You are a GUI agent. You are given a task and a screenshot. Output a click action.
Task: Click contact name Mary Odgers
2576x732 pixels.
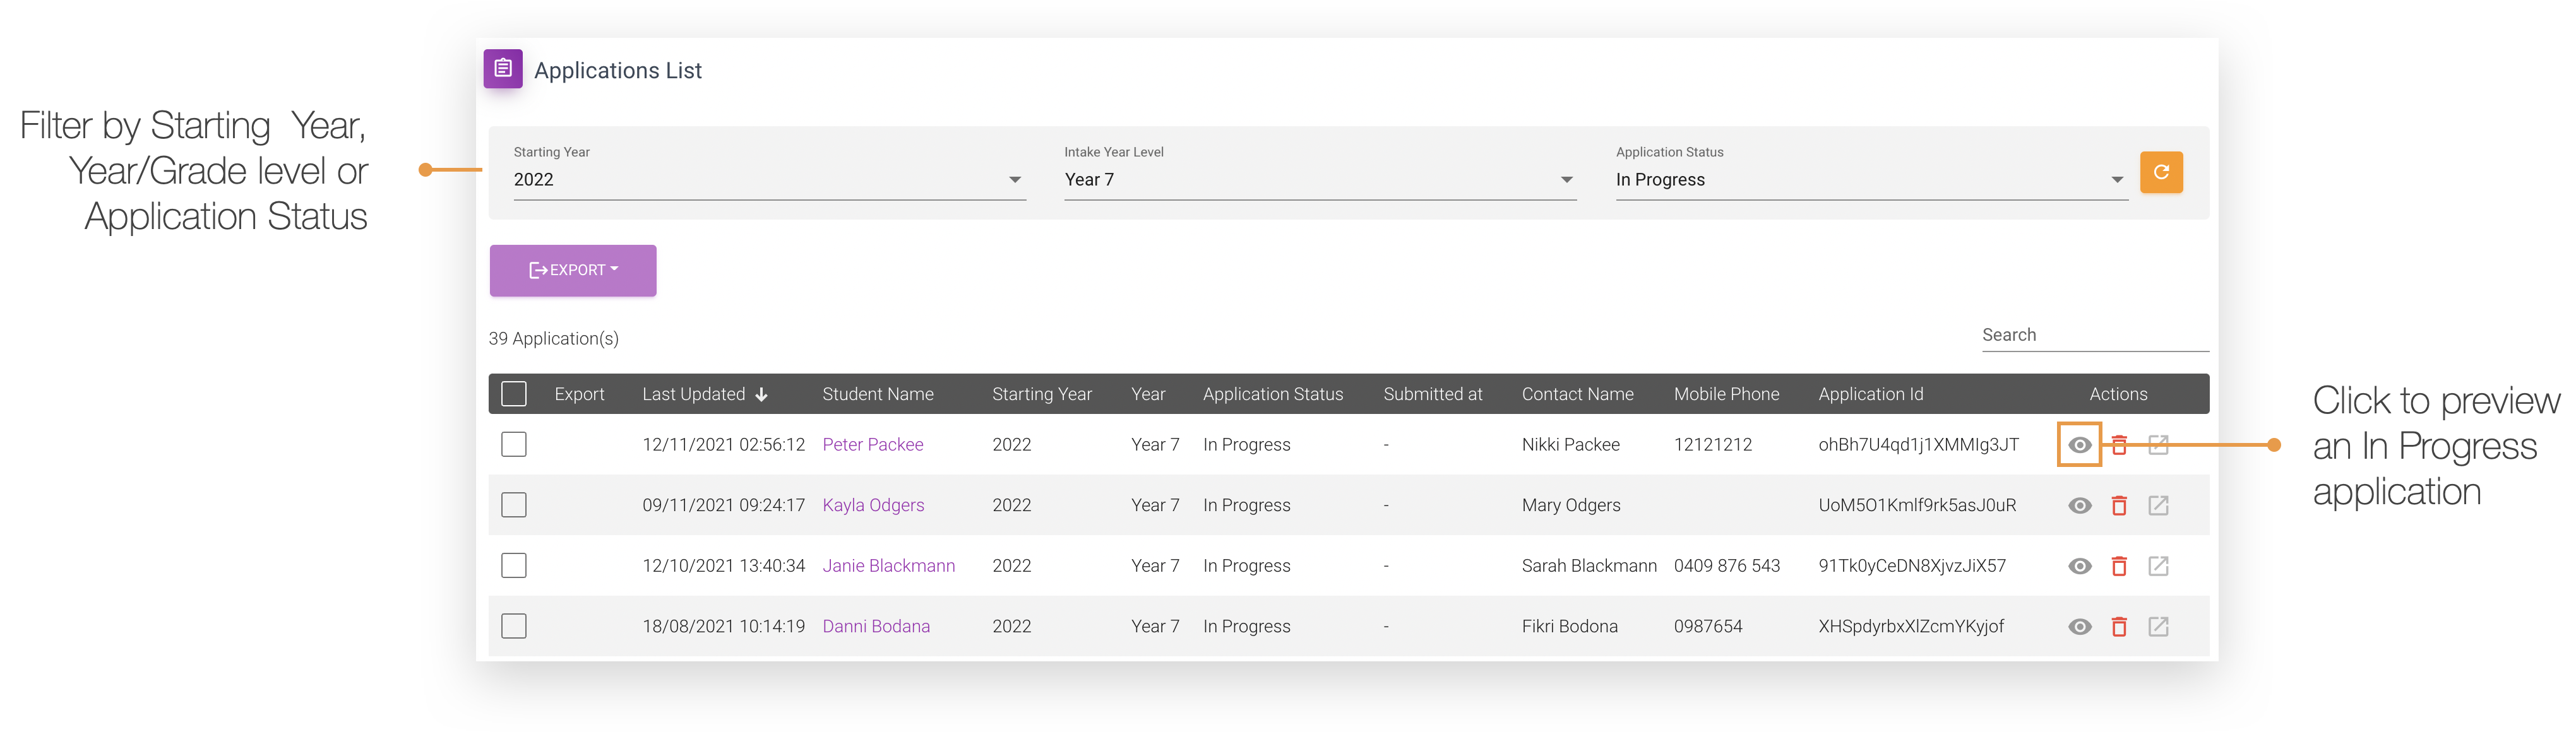click(x=1571, y=505)
